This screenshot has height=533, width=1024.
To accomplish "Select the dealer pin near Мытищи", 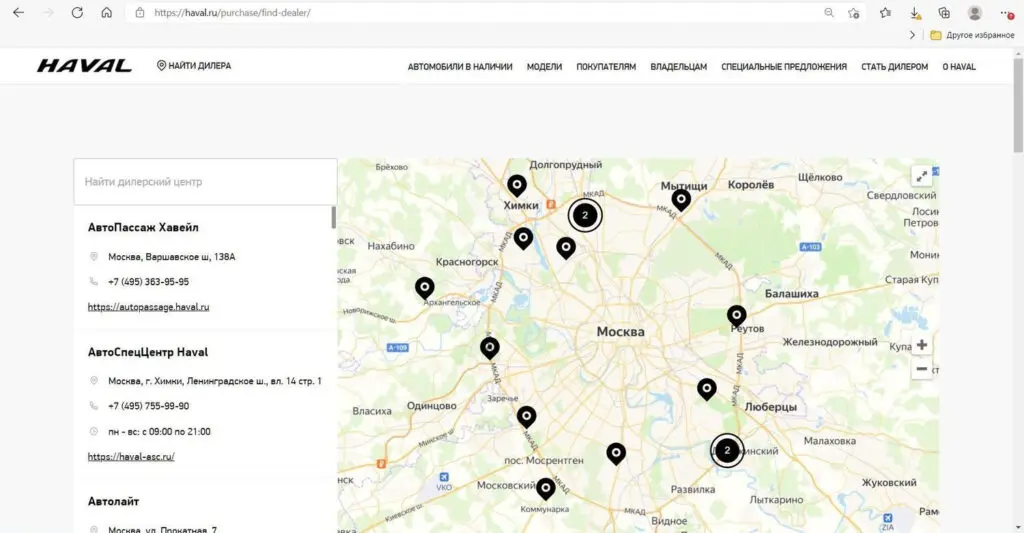I will [x=681, y=199].
